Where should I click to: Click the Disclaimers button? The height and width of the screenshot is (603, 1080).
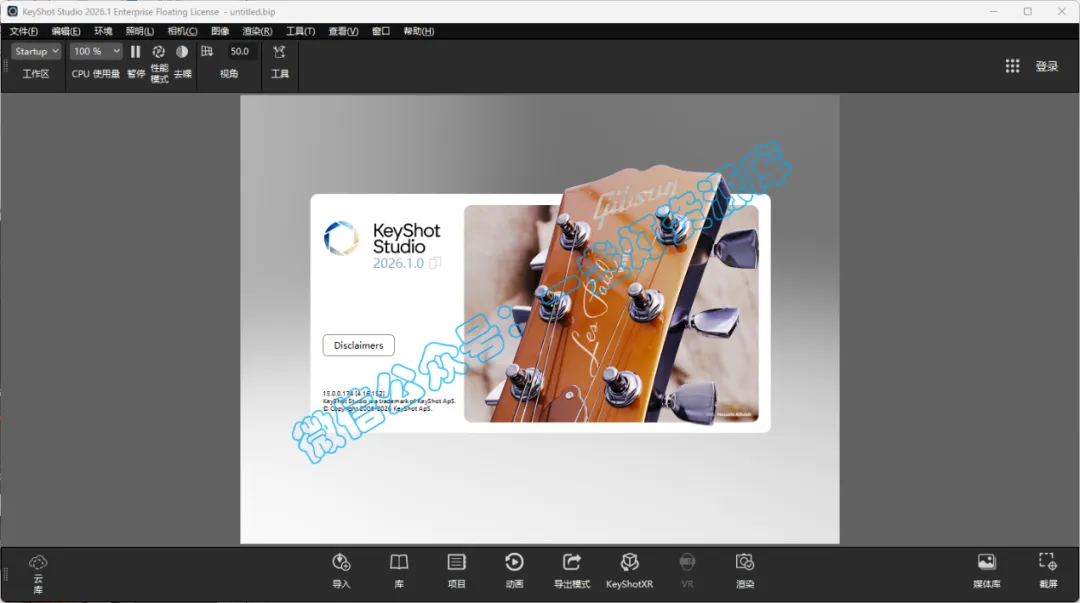358,345
